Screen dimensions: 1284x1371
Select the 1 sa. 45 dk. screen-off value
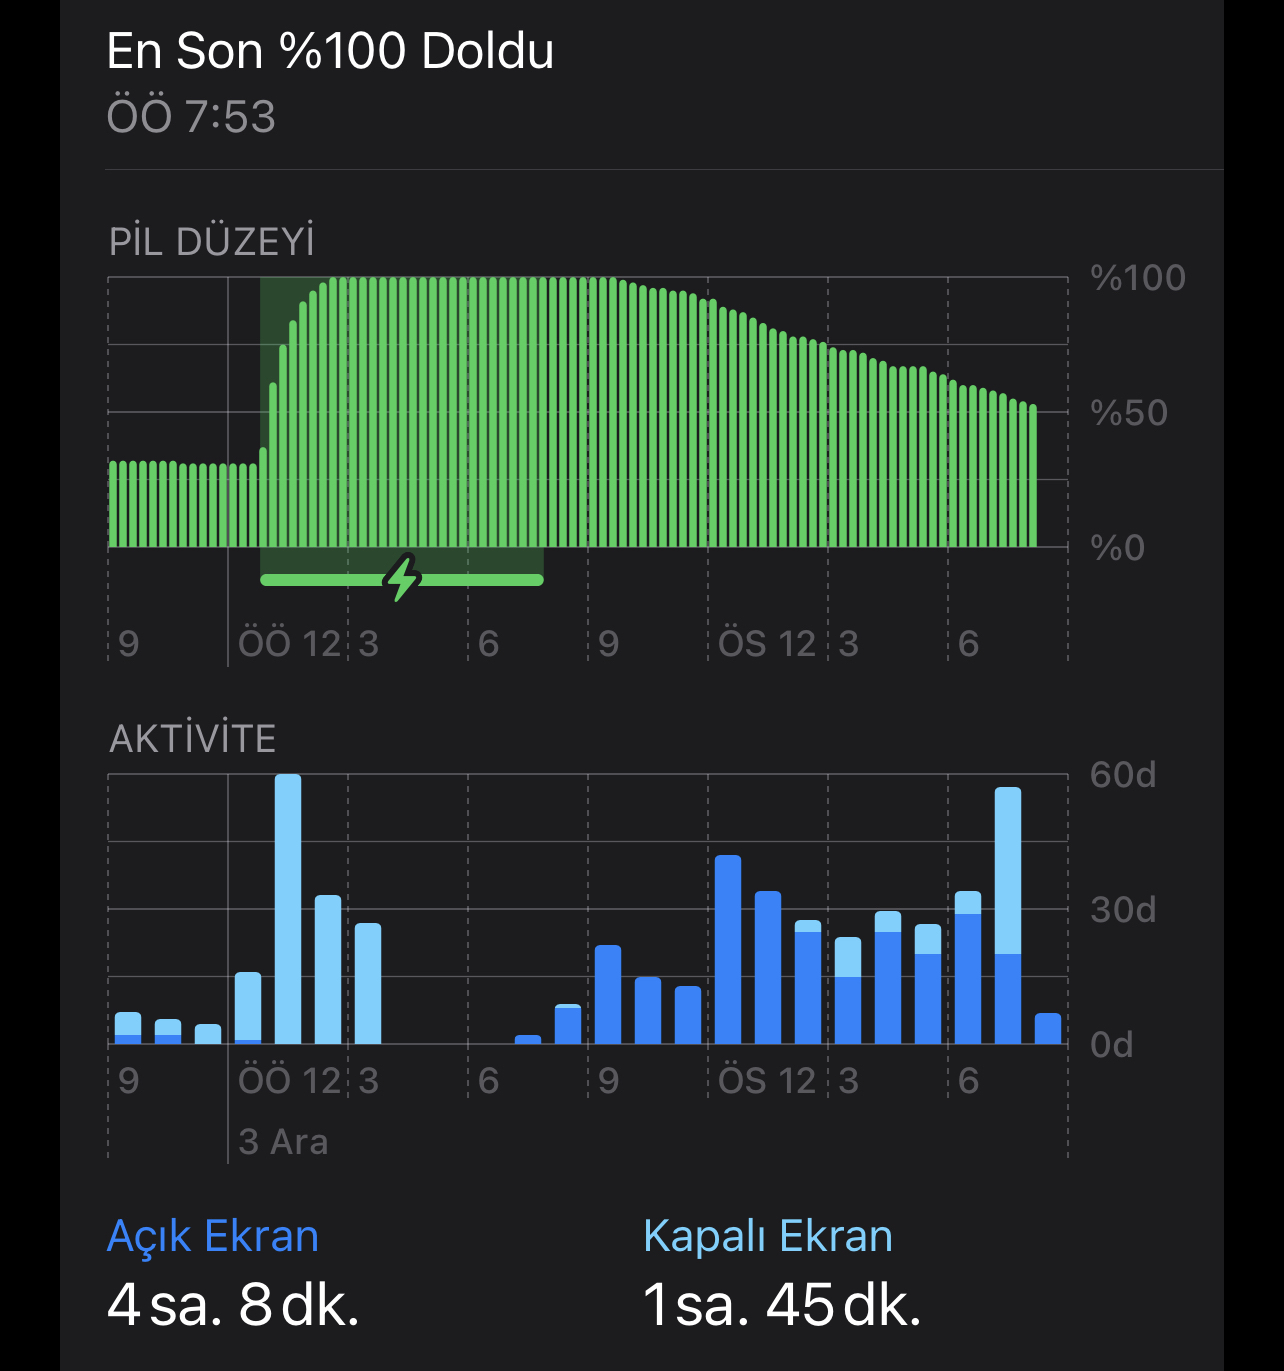(x=782, y=1305)
